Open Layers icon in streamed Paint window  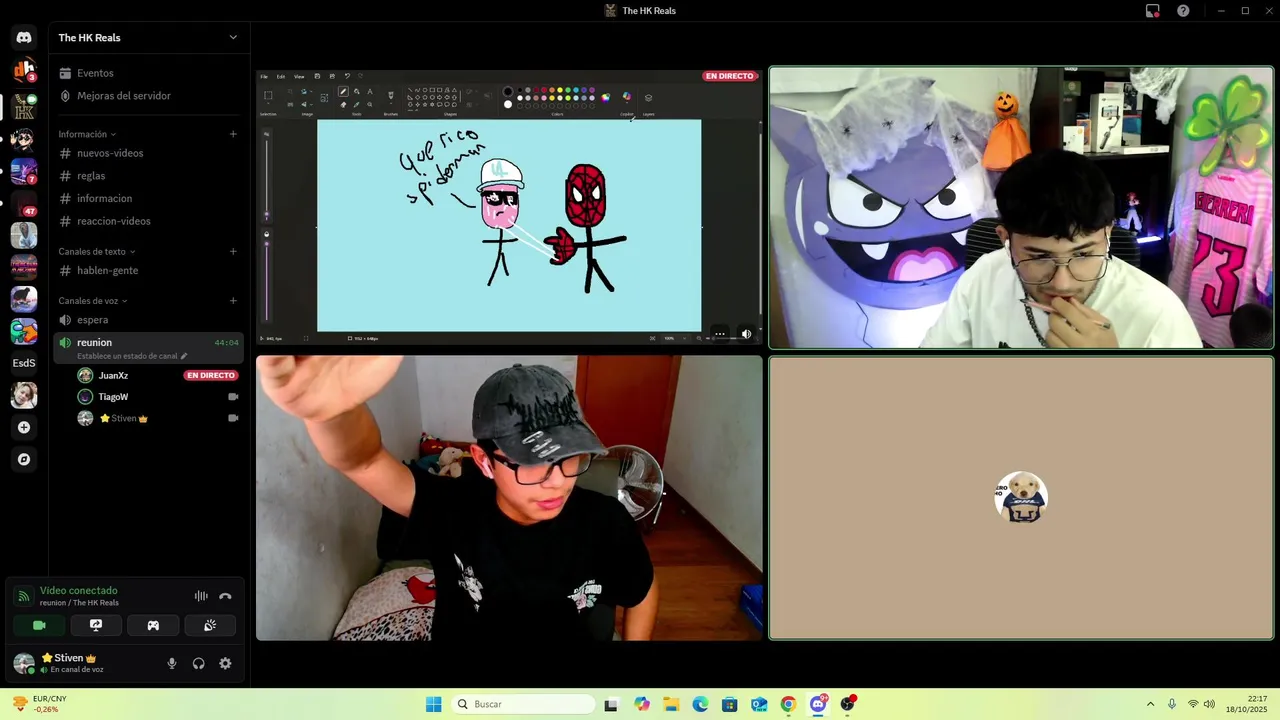pyautogui.click(x=648, y=98)
